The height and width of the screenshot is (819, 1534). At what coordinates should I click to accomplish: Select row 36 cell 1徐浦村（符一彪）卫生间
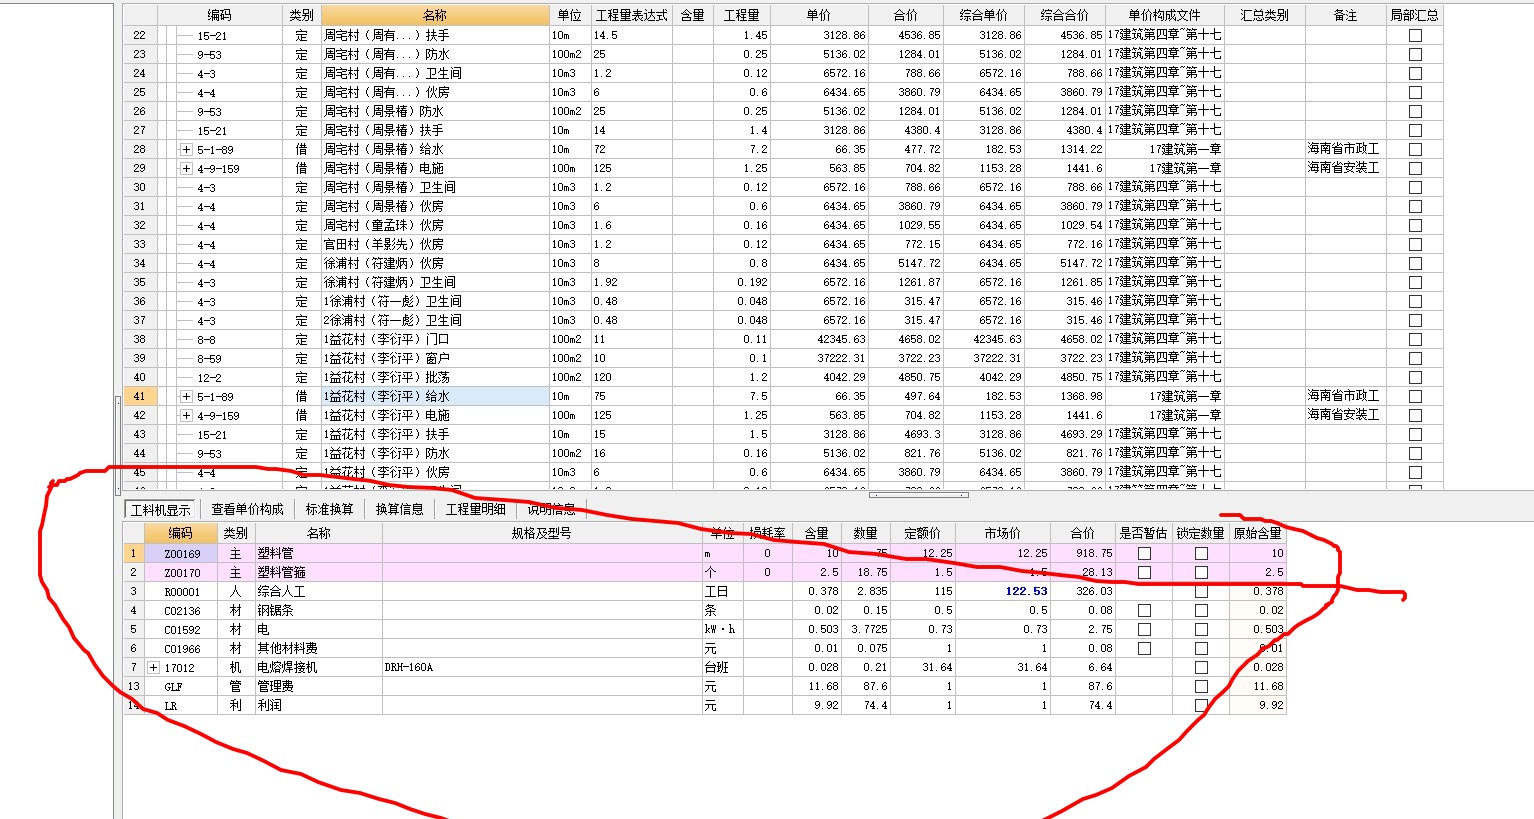click(435, 301)
